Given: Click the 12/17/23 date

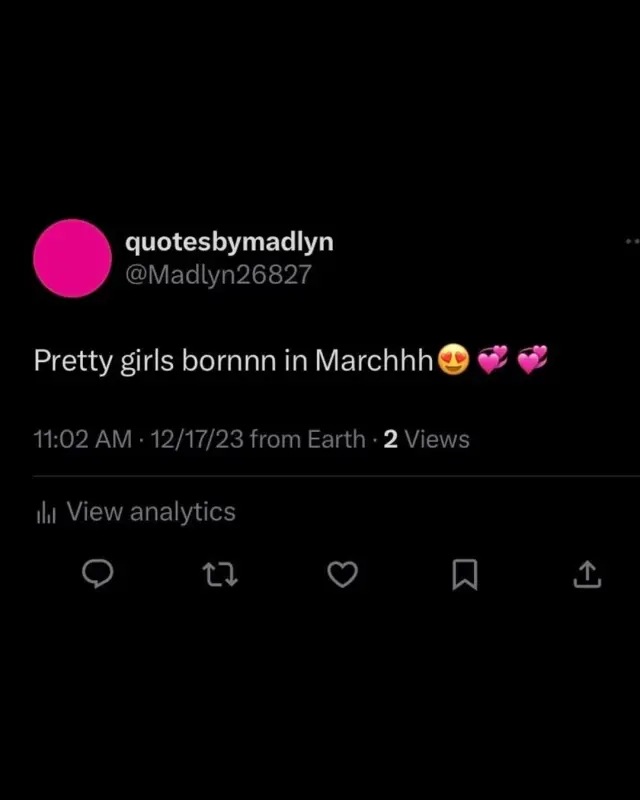Looking at the screenshot, I should tap(197, 439).
